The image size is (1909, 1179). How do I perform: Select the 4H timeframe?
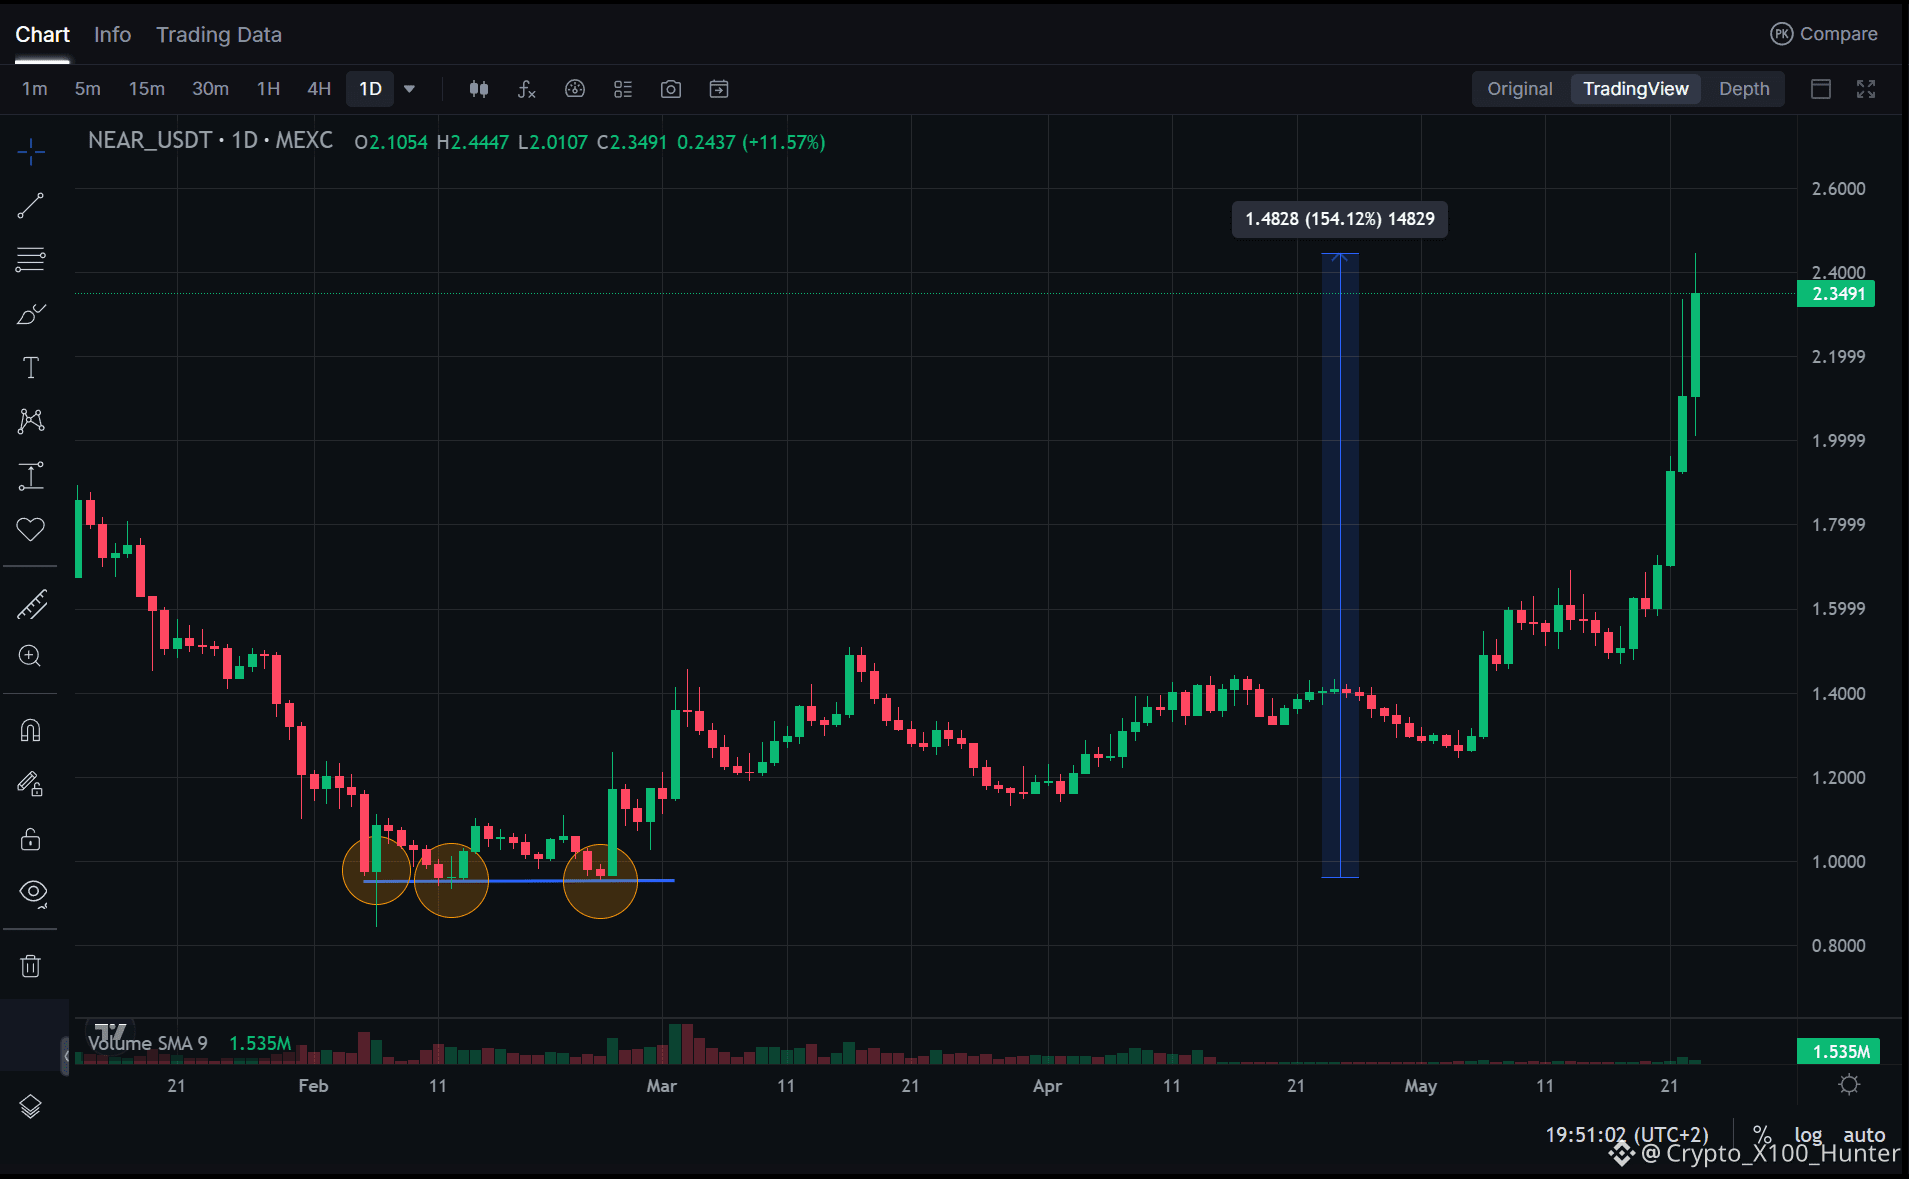tap(319, 89)
